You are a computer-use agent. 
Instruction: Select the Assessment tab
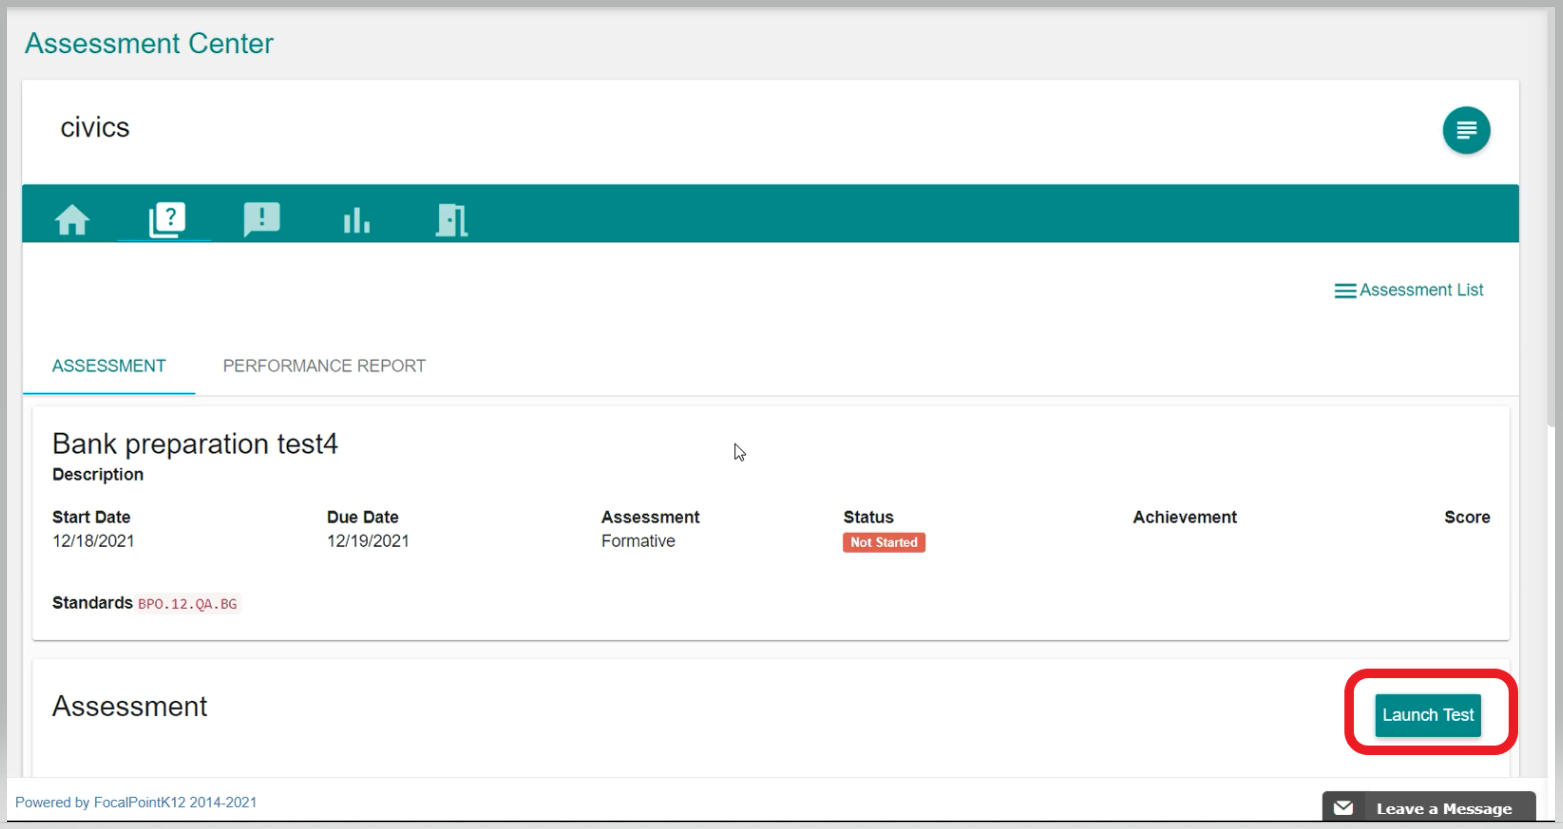tap(109, 366)
